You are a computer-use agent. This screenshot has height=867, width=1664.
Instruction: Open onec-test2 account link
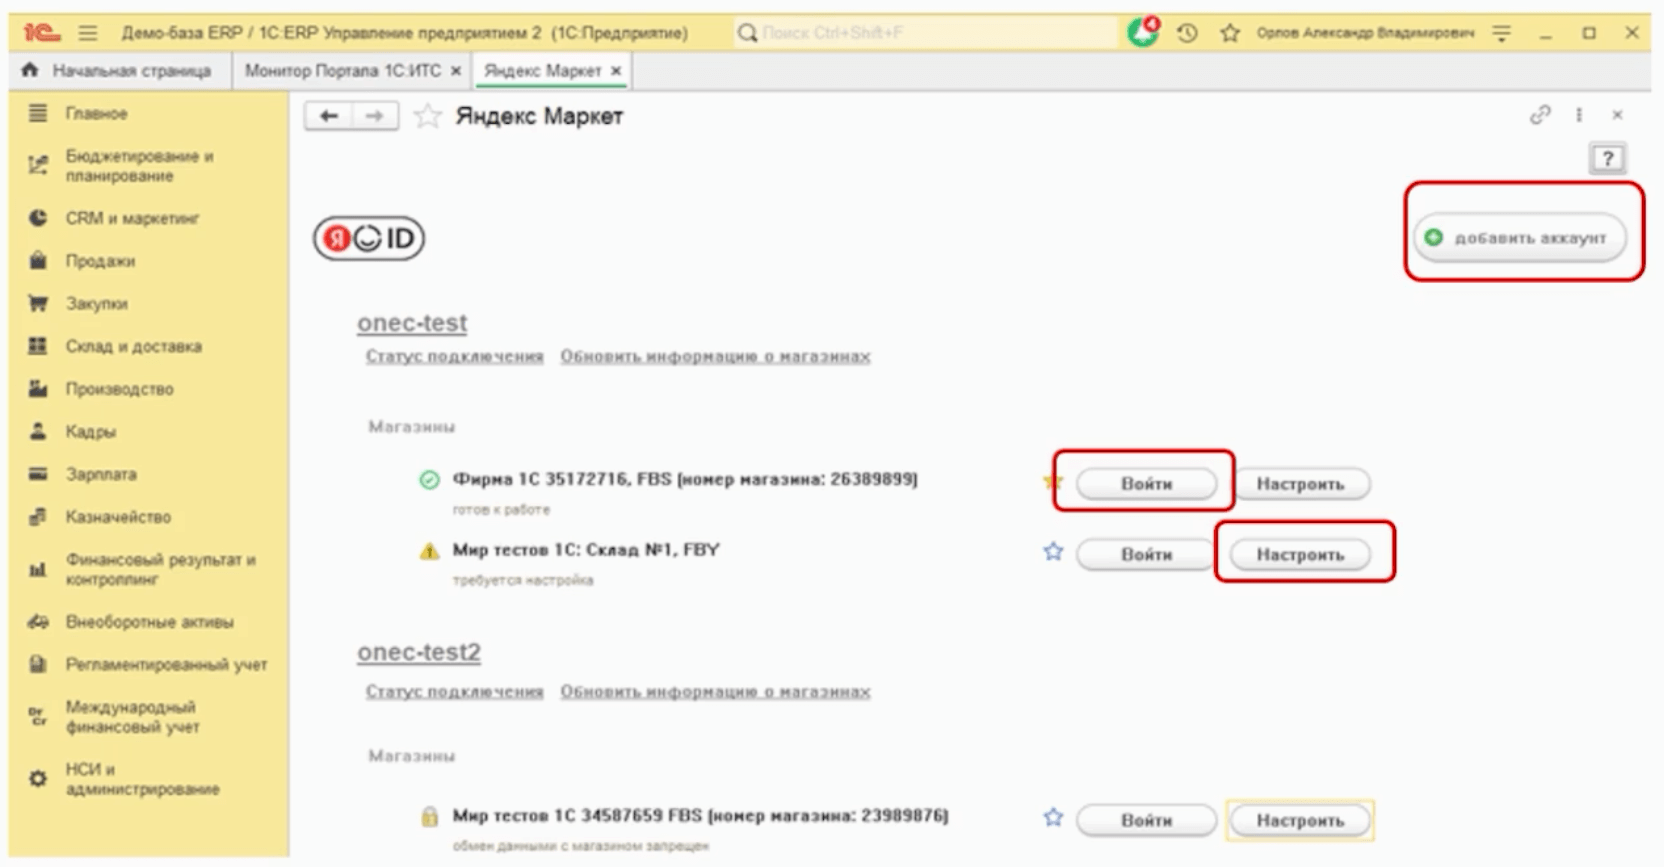click(419, 652)
